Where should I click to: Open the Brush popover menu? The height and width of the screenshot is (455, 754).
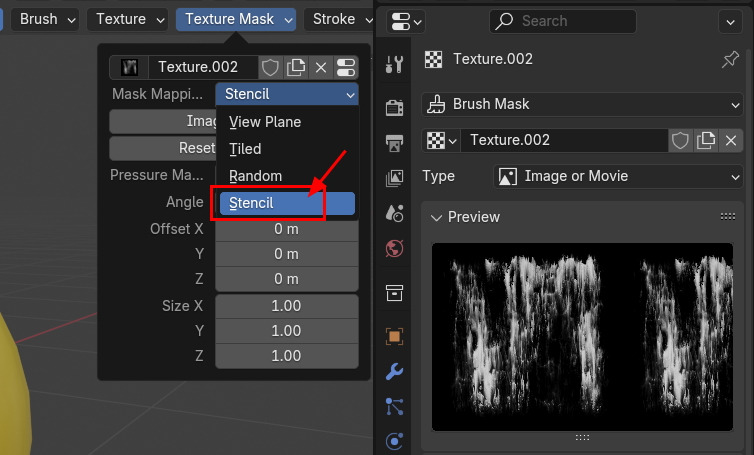(x=45, y=19)
